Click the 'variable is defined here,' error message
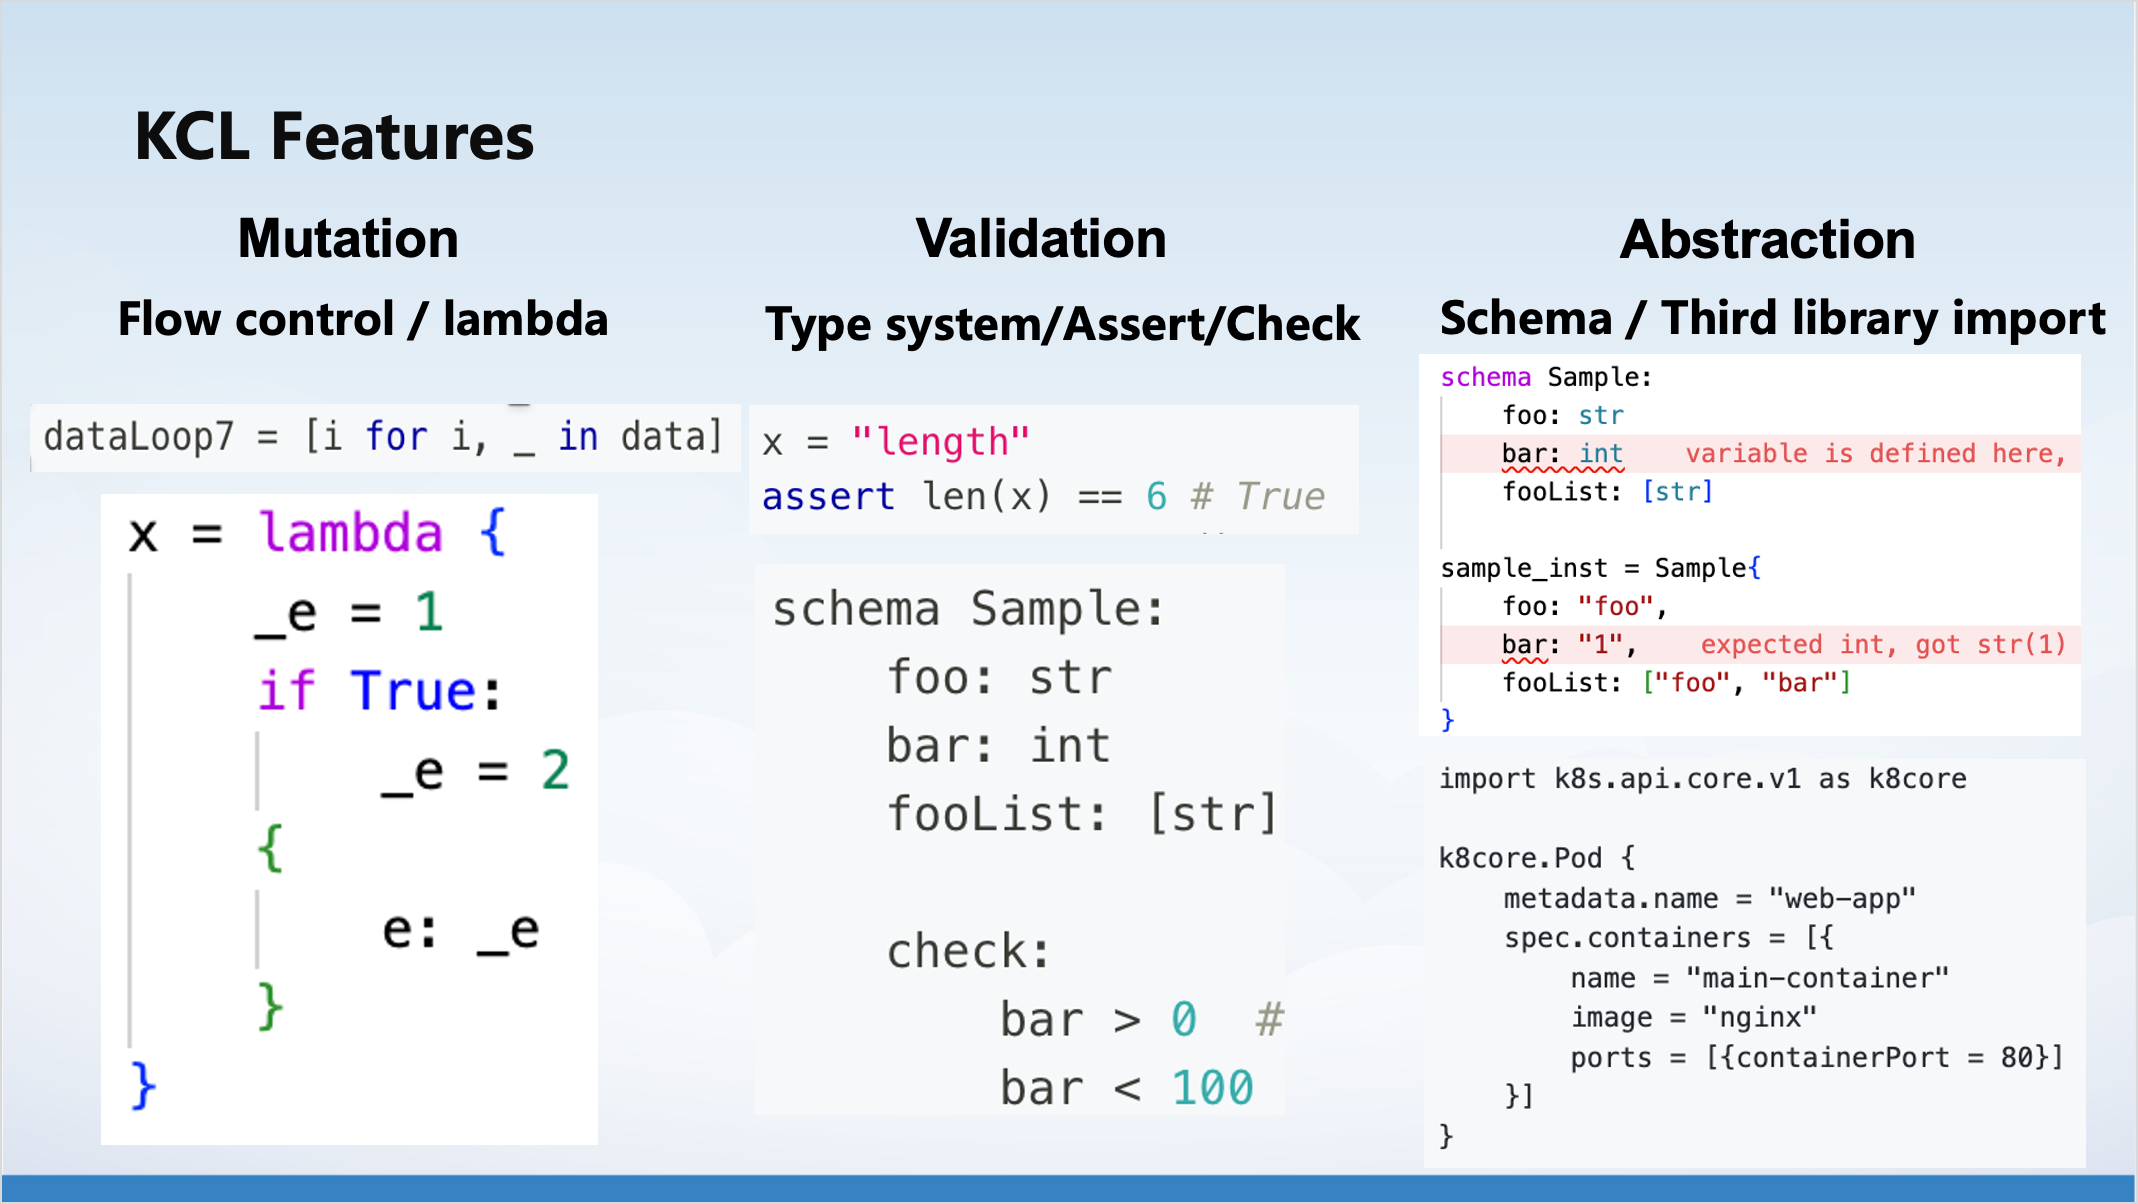The height and width of the screenshot is (1204, 2138). tap(1875, 453)
